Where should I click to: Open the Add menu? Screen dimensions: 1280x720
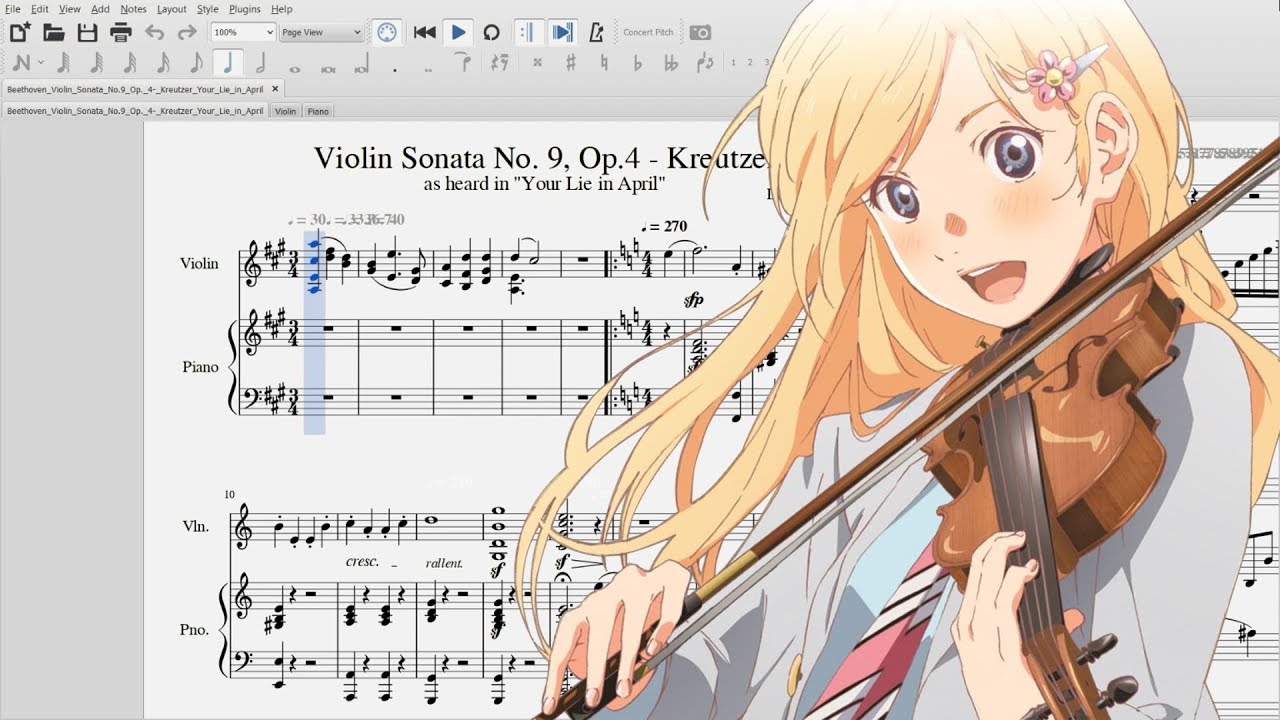tap(100, 9)
